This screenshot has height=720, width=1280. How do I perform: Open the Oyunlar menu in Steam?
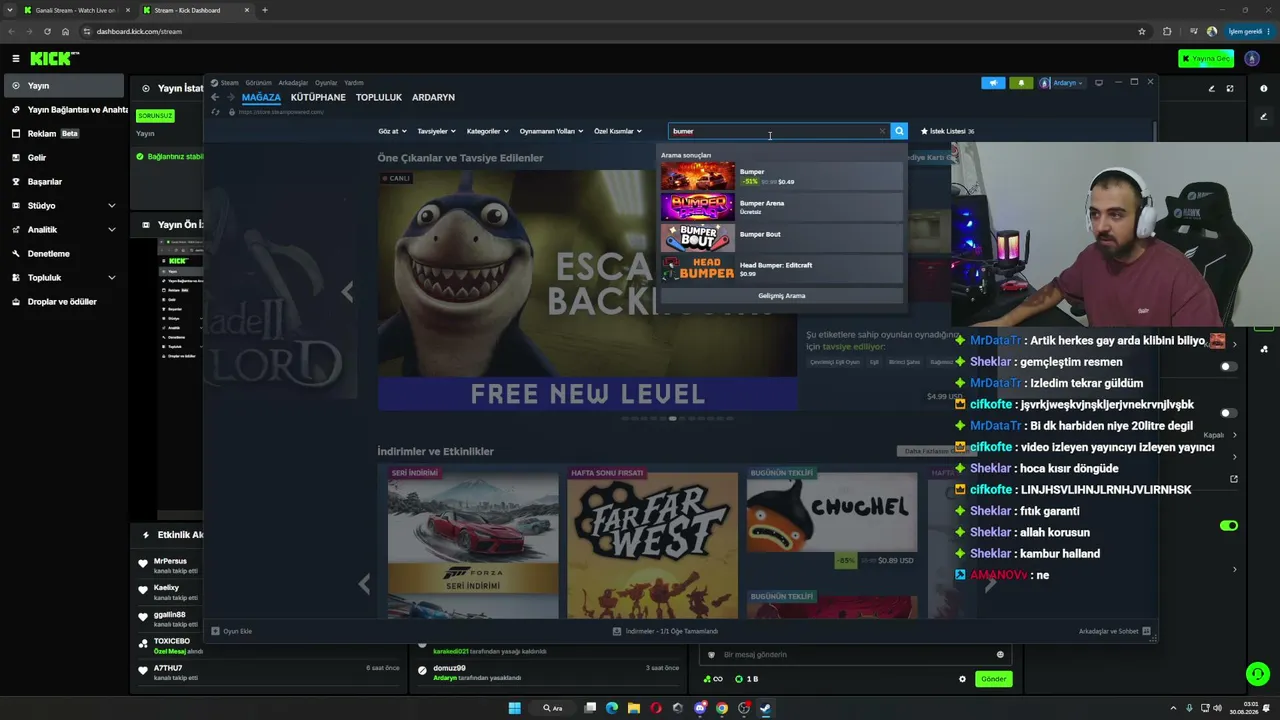326,83
